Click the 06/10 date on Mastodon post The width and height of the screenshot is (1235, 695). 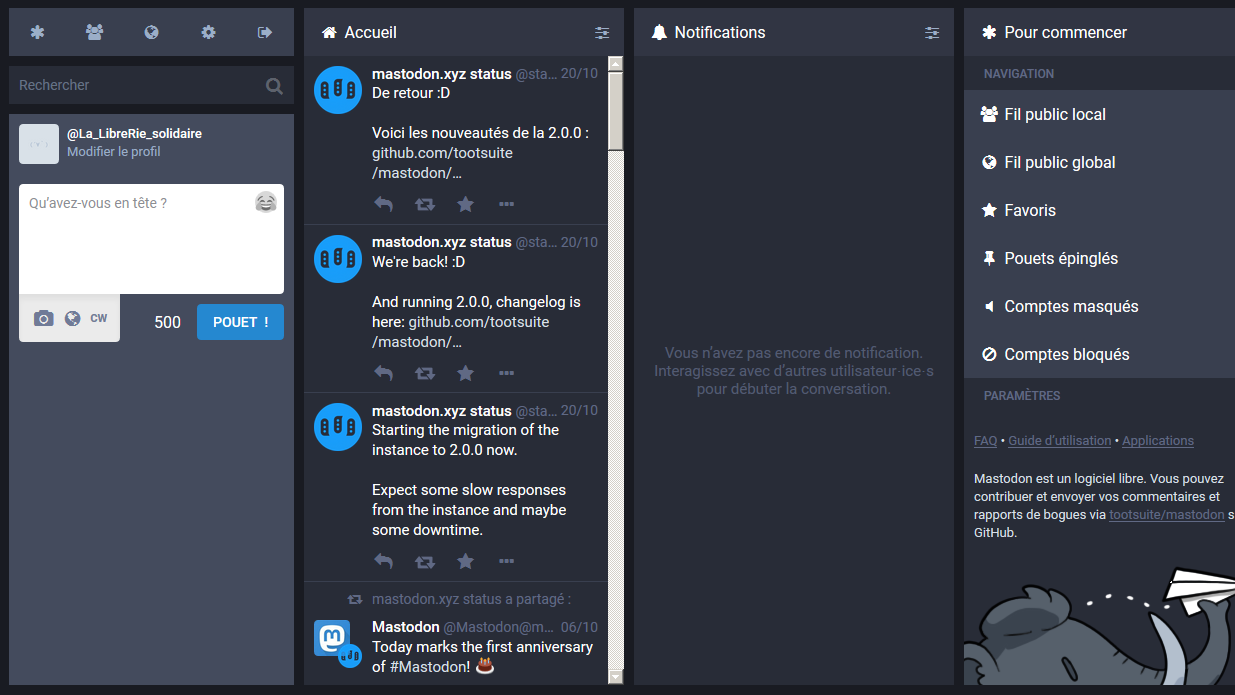pyautogui.click(x=579, y=627)
